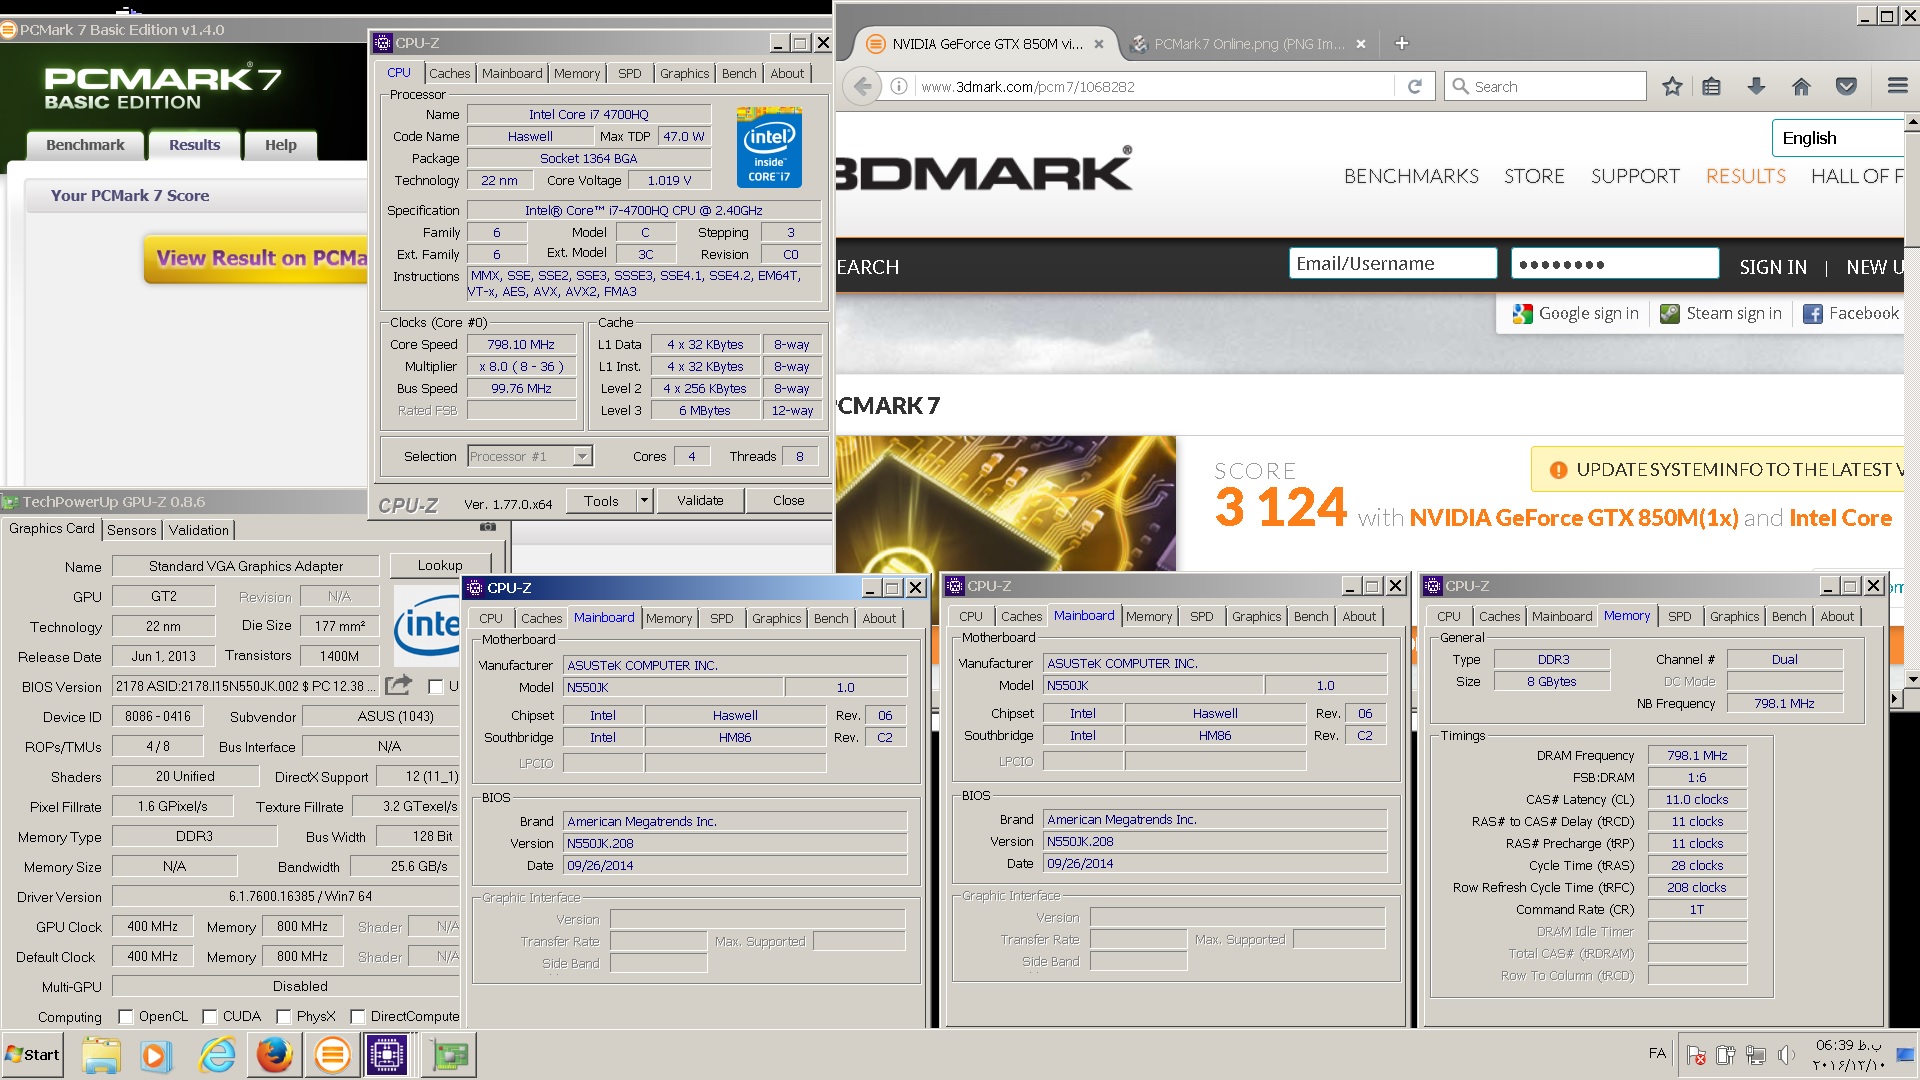Click Firefox back arrow button

click(x=862, y=87)
